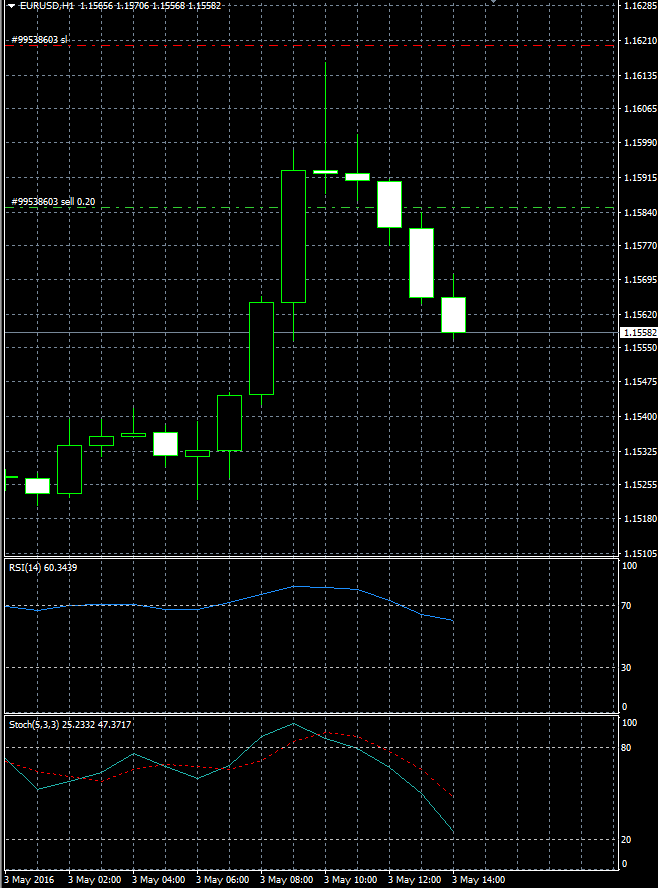
Task: Select the #99538603 sl stop-loss label
Action: coord(39,40)
